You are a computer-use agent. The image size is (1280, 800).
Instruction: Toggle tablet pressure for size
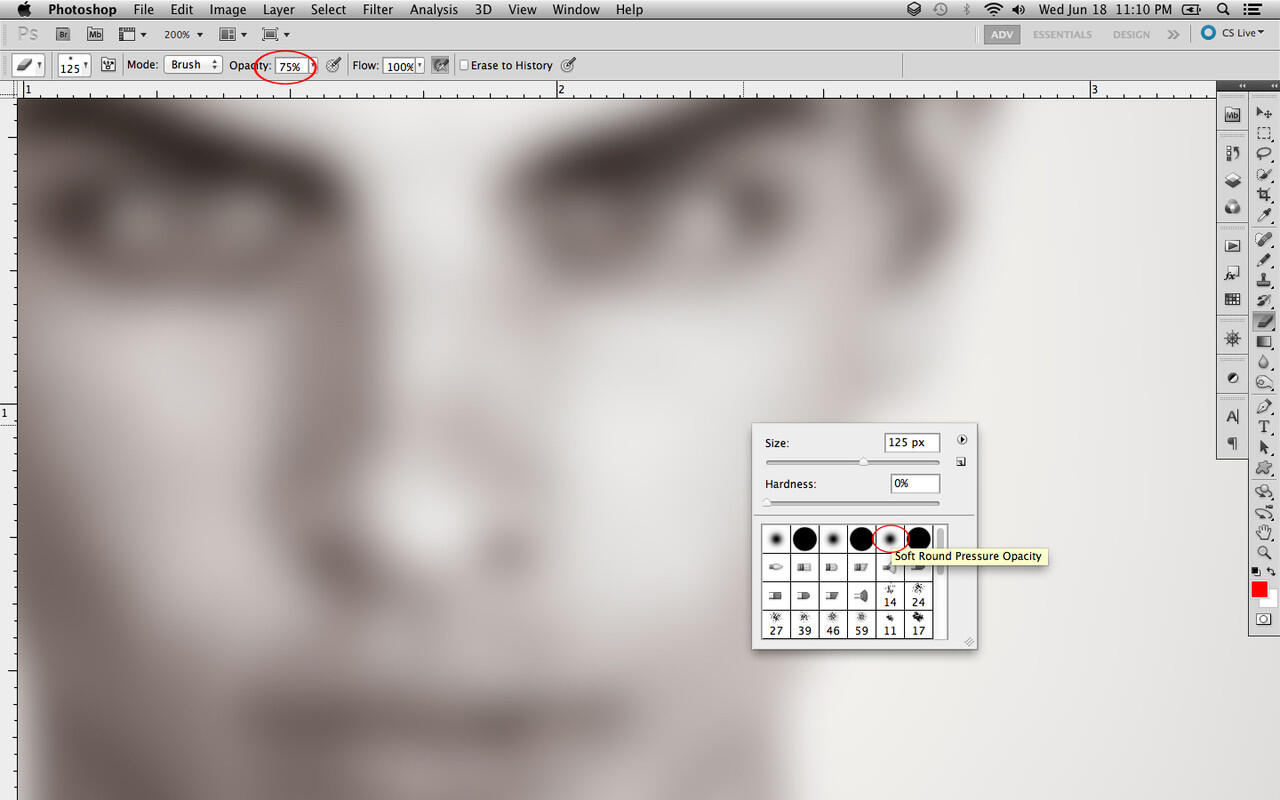568,65
